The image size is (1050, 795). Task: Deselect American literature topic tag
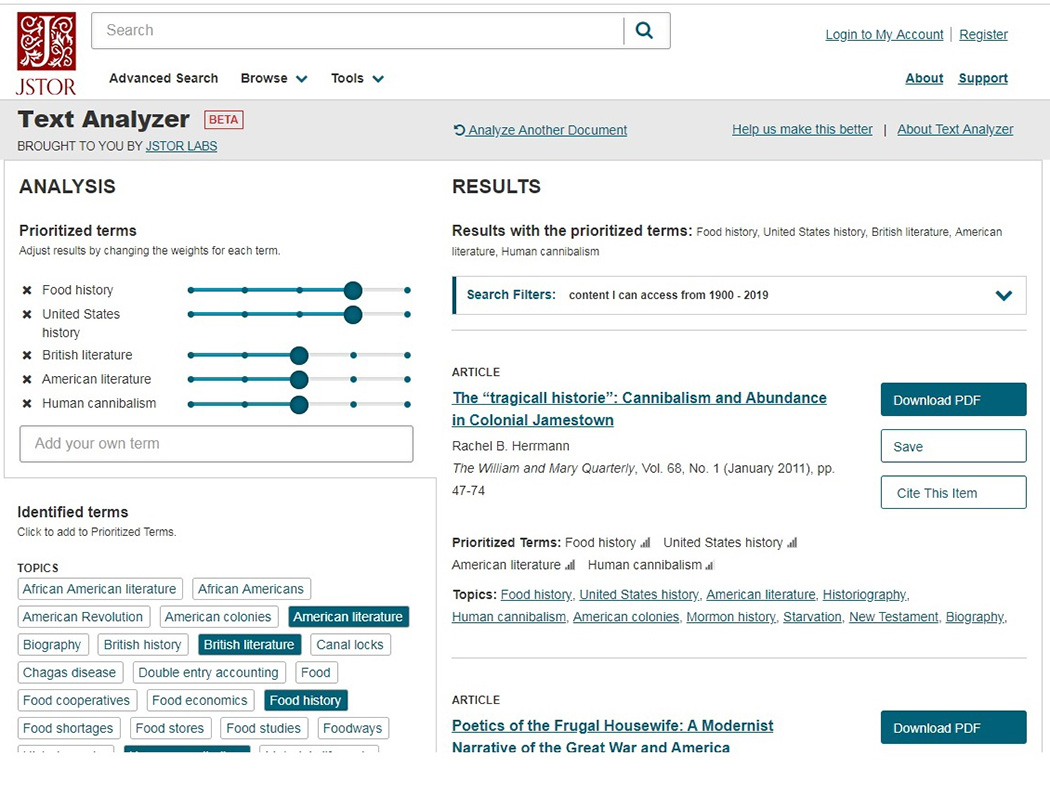[x=348, y=617]
